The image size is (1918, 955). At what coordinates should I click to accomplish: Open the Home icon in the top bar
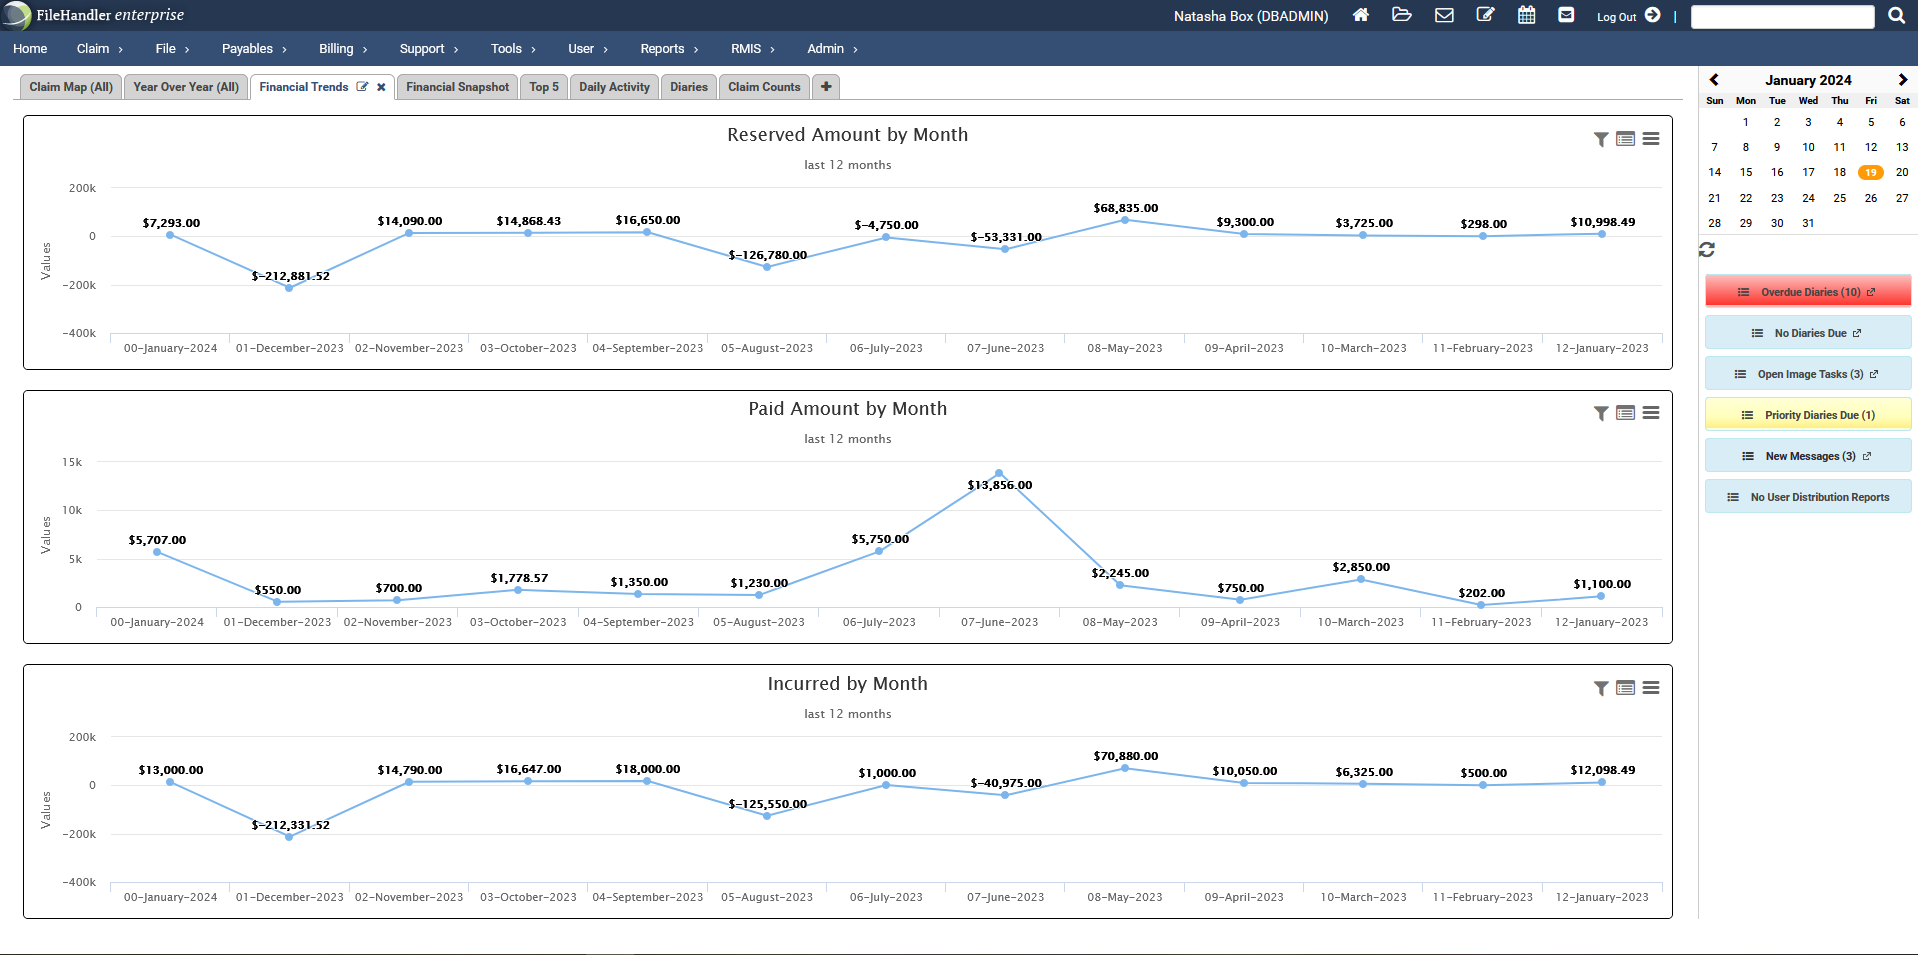(1360, 16)
